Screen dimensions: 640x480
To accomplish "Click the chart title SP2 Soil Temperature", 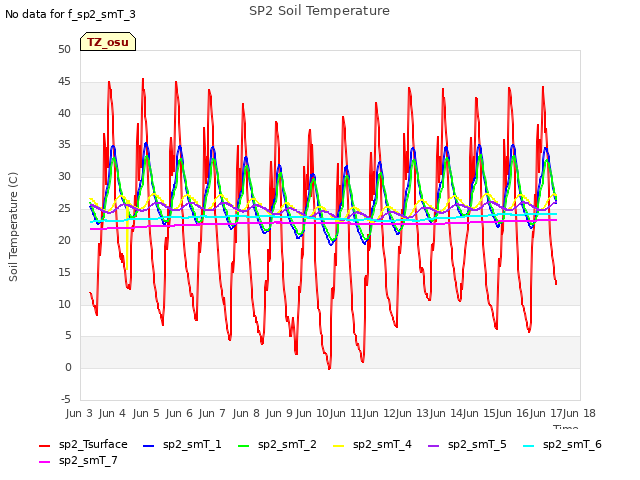I will pos(319,11).
